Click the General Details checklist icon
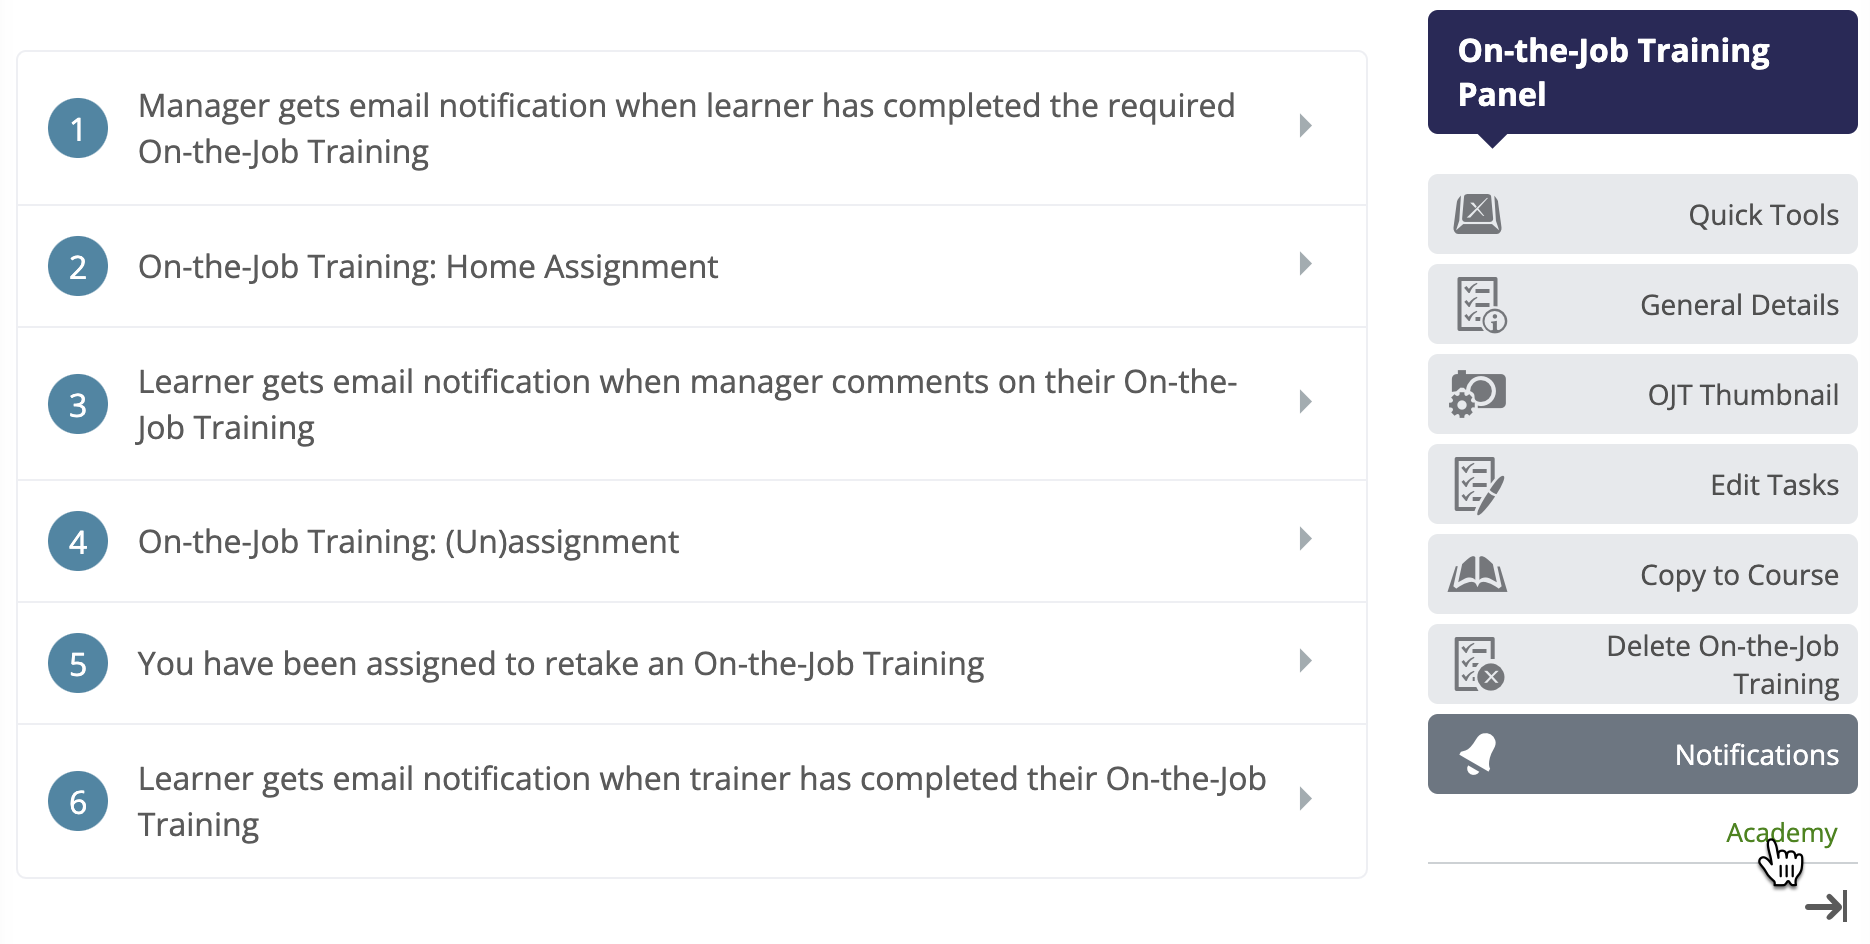Image resolution: width=1870 pixels, height=944 pixels. click(1481, 304)
